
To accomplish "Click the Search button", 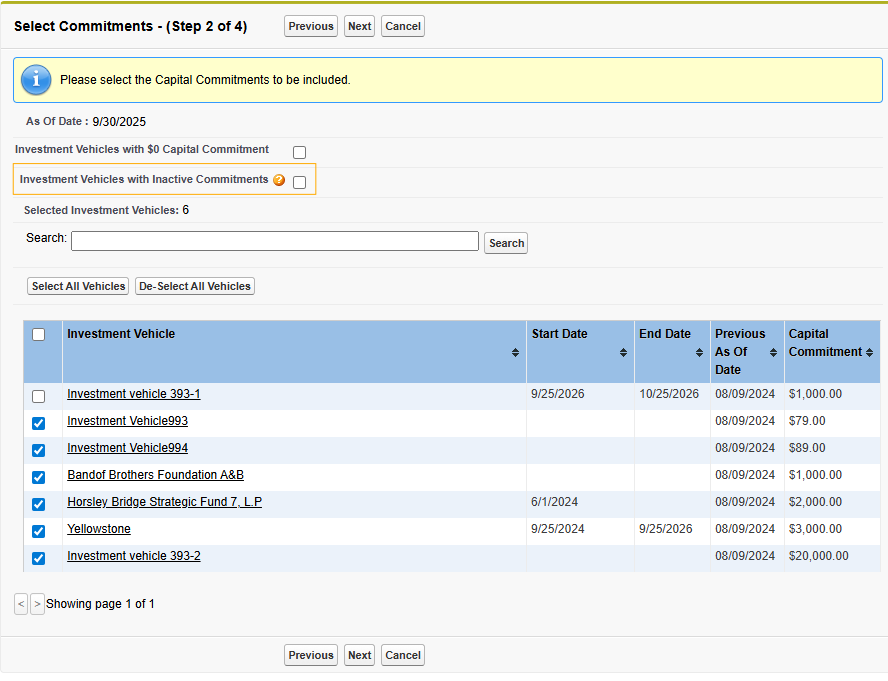I will pyautogui.click(x=506, y=243).
